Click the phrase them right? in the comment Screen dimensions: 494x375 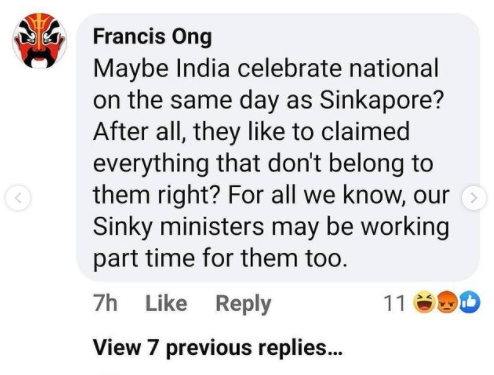[x=156, y=196]
